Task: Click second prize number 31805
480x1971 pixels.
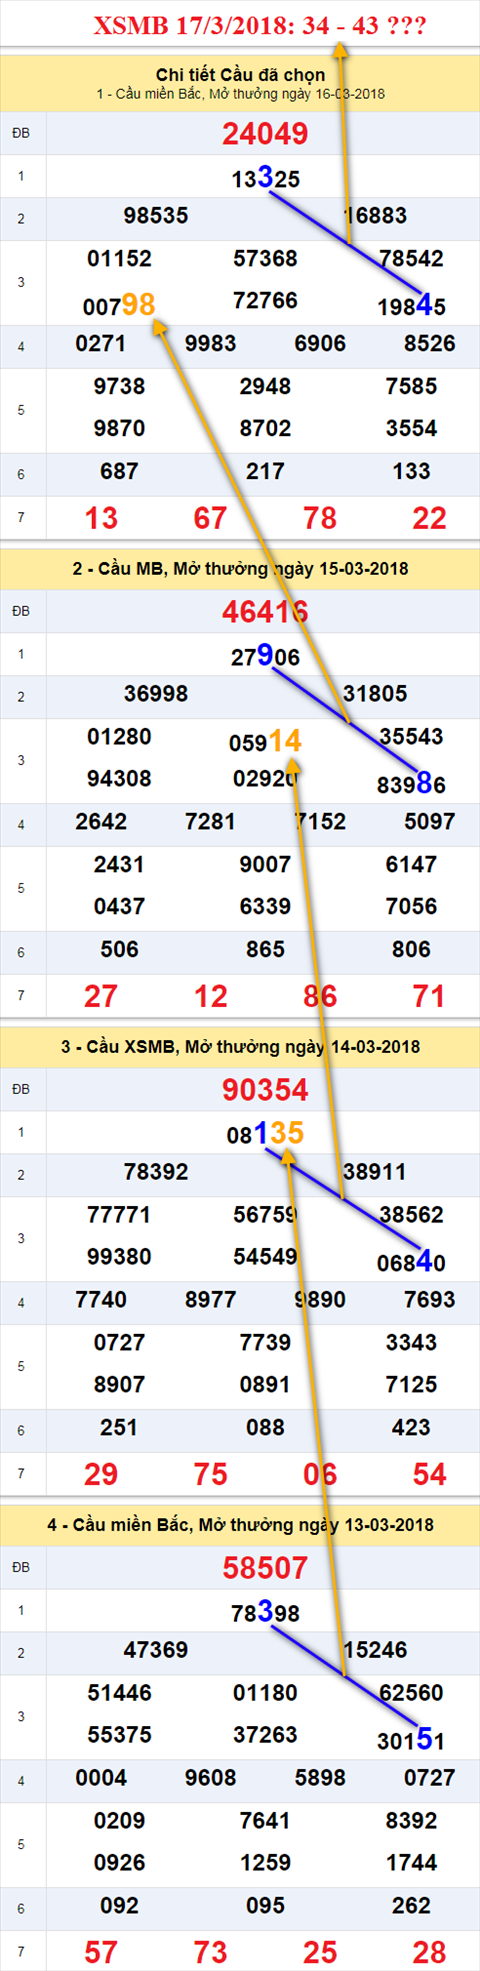Action: point(375,693)
